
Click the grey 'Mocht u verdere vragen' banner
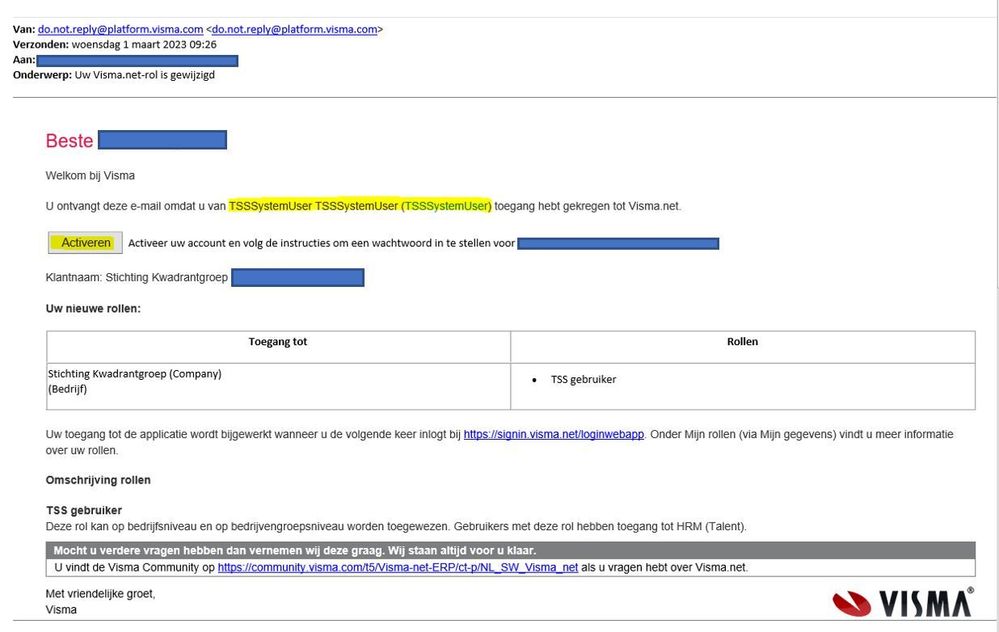tap(510, 550)
